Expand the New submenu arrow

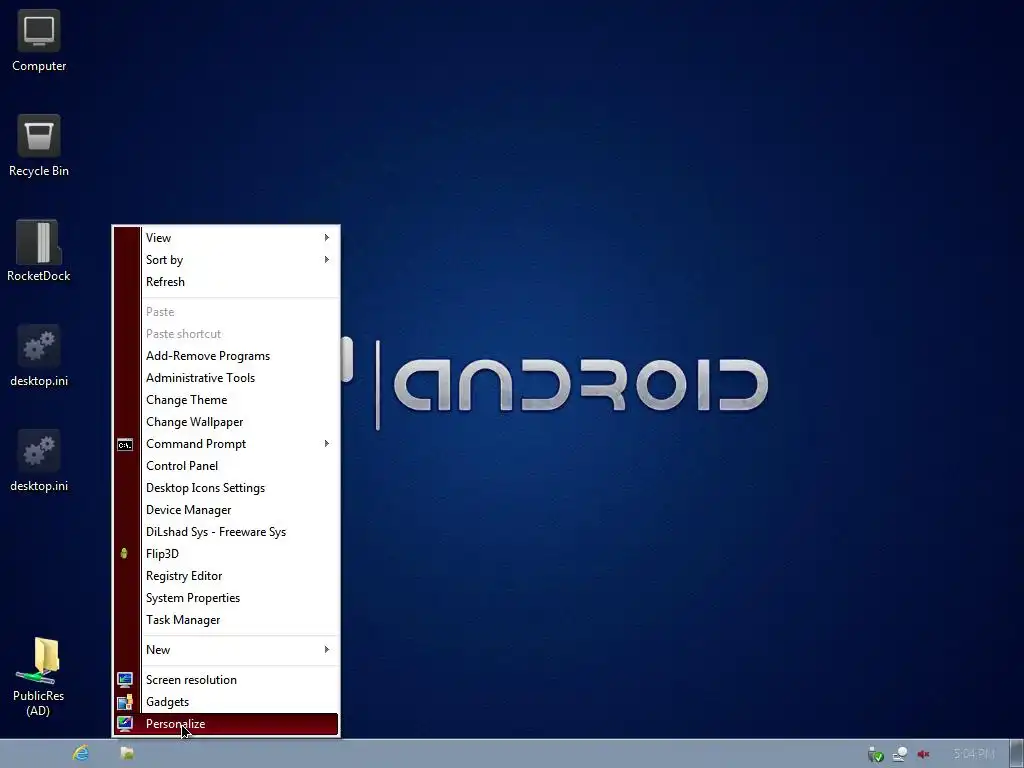(x=327, y=650)
